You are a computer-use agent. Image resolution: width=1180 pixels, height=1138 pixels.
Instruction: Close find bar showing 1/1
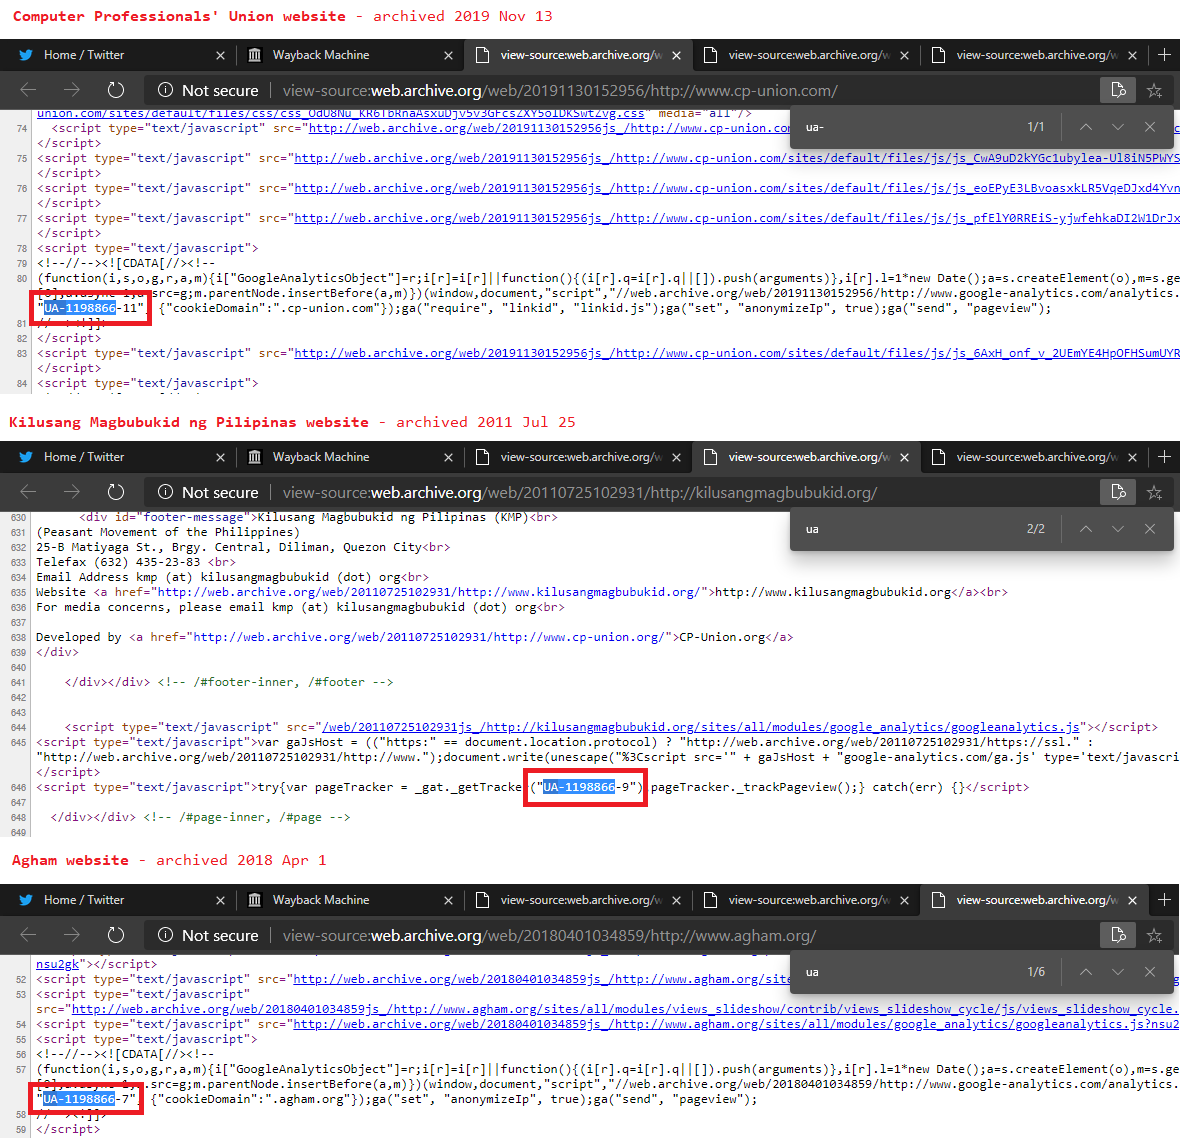pyautogui.click(x=1150, y=127)
